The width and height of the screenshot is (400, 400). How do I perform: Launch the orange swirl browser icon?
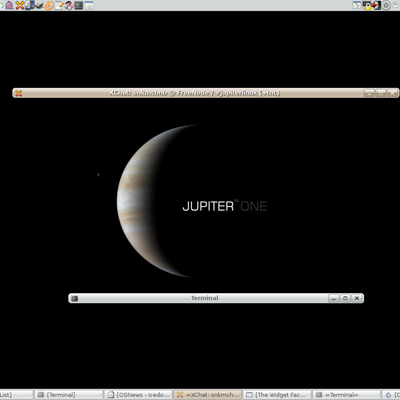[49, 5]
